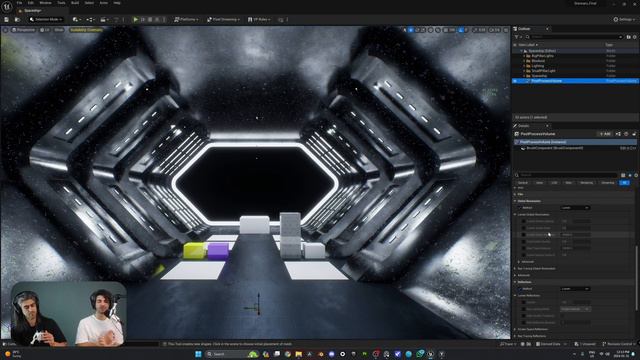
Task: Open the Details property matrix grid icon
Action: coord(623,175)
